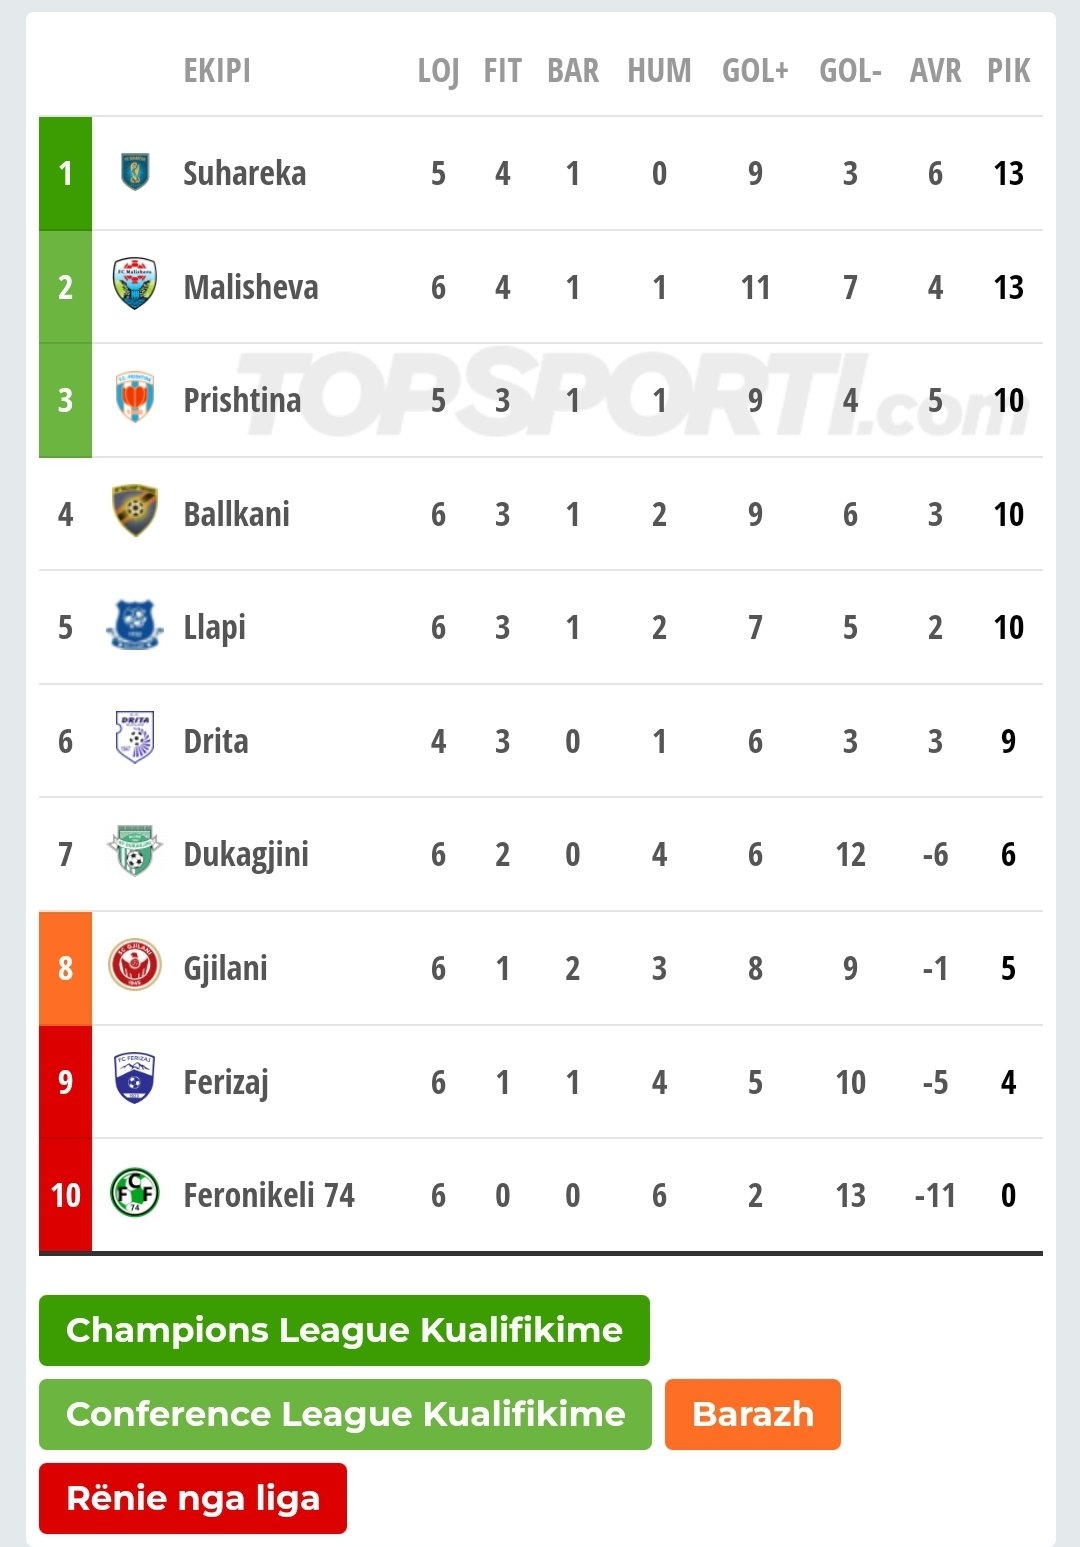Screen dimensions: 1080x1547
Task: Select the Dukagjini team badge
Action: [x=135, y=854]
